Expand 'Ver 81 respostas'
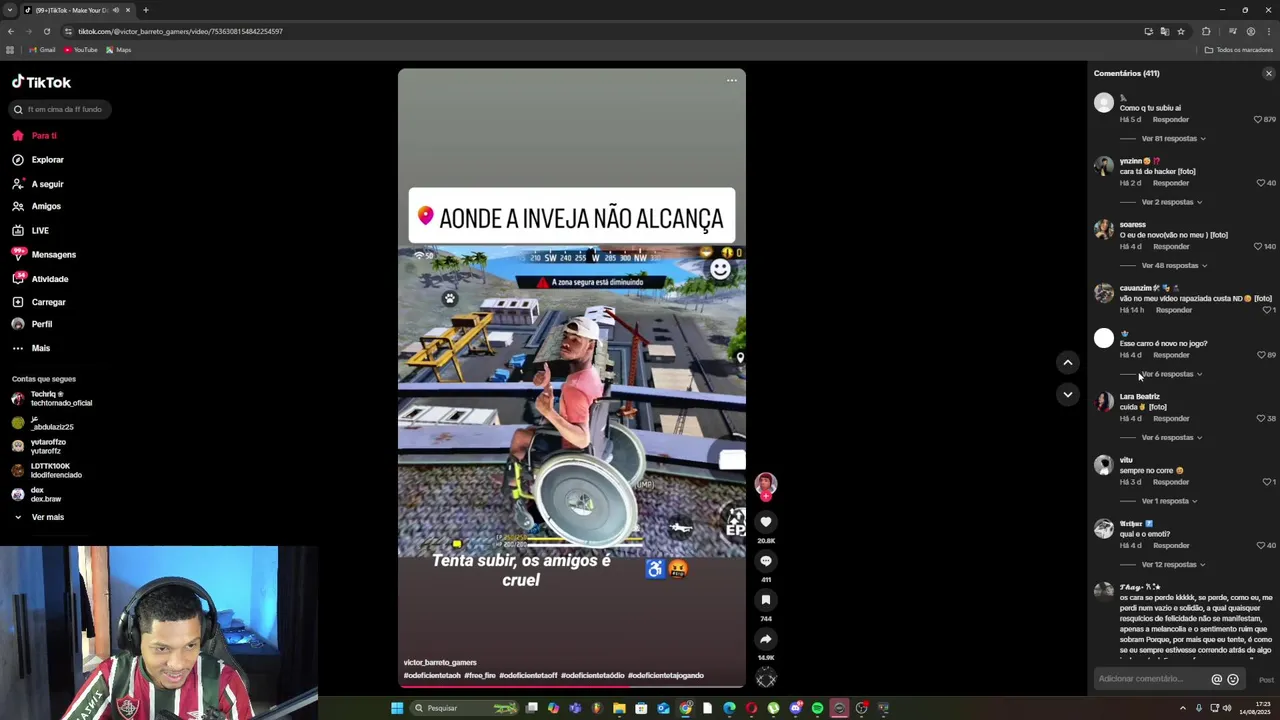 pyautogui.click(x=1173, y=139)
